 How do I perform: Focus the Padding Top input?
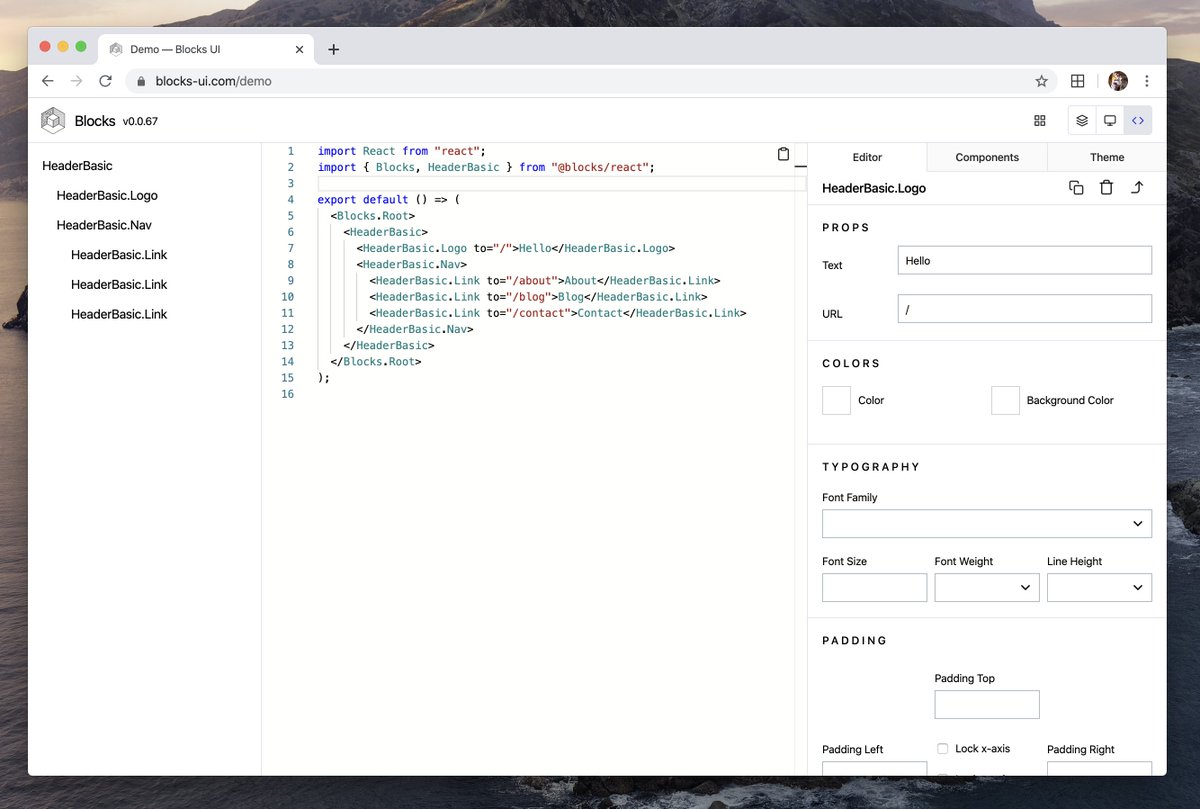[987, 704]
